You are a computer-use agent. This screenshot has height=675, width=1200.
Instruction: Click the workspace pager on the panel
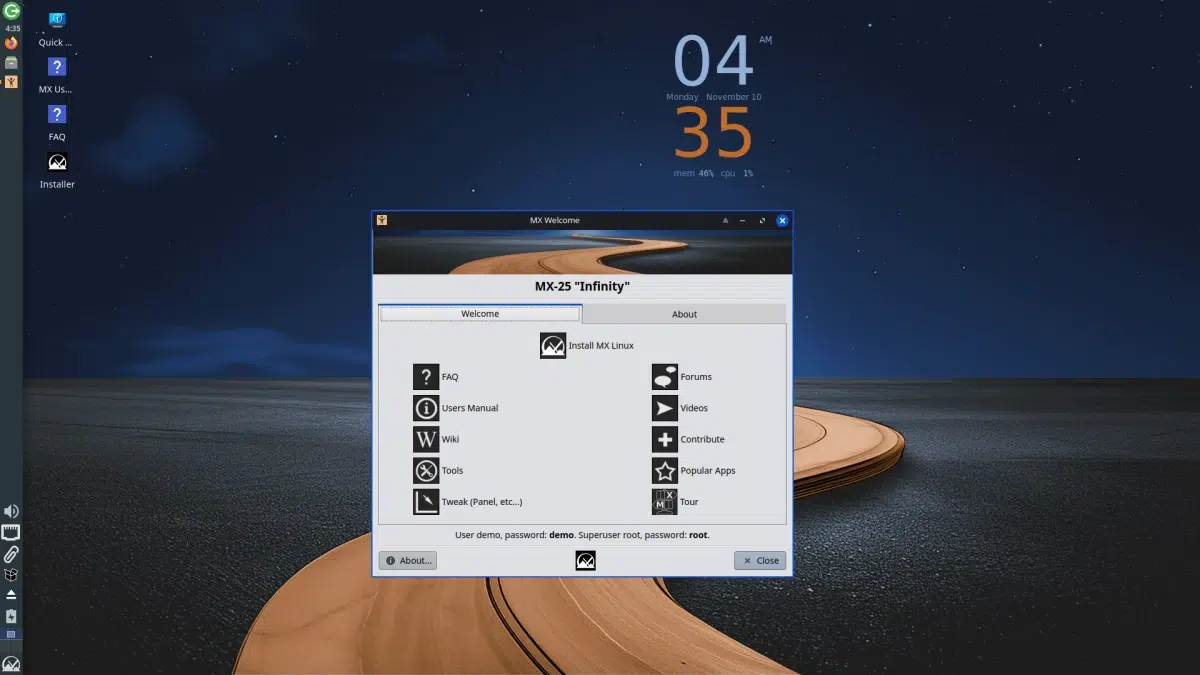coord(11,634)
